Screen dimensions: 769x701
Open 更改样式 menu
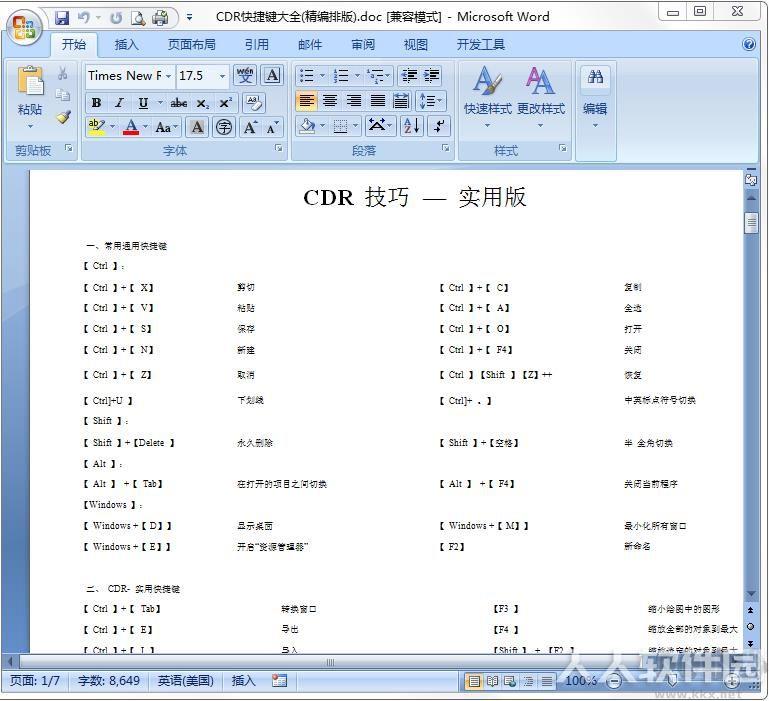[540, 97]
